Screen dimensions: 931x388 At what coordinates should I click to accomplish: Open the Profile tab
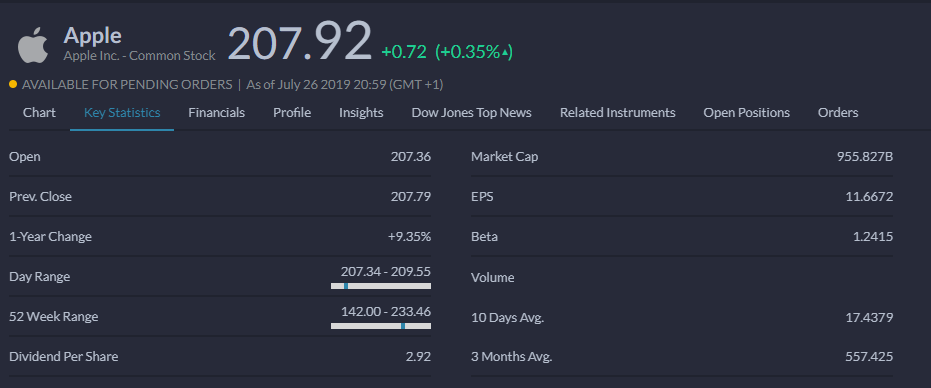[x=292, y=112]
